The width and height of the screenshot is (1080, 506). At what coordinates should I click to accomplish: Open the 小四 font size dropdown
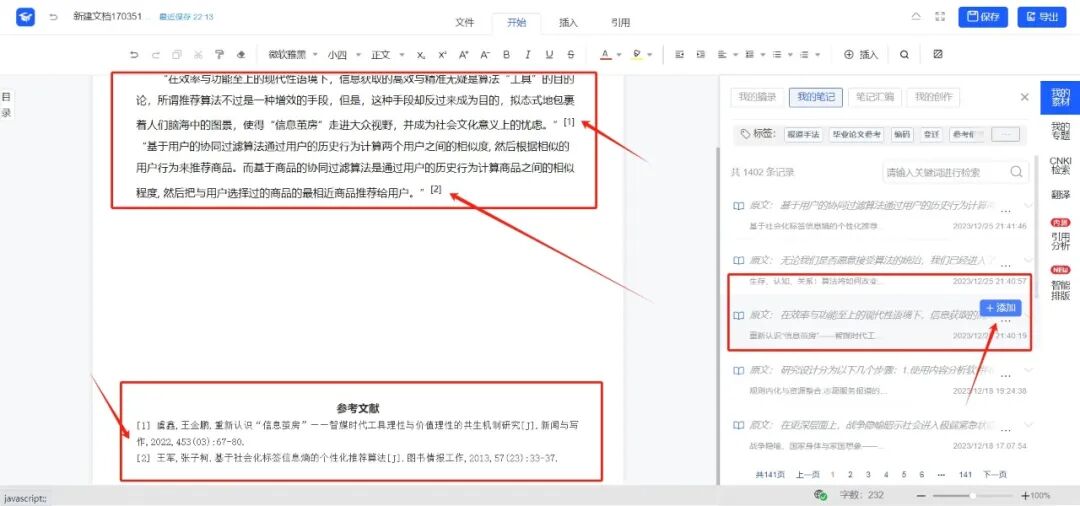(342, 54)
